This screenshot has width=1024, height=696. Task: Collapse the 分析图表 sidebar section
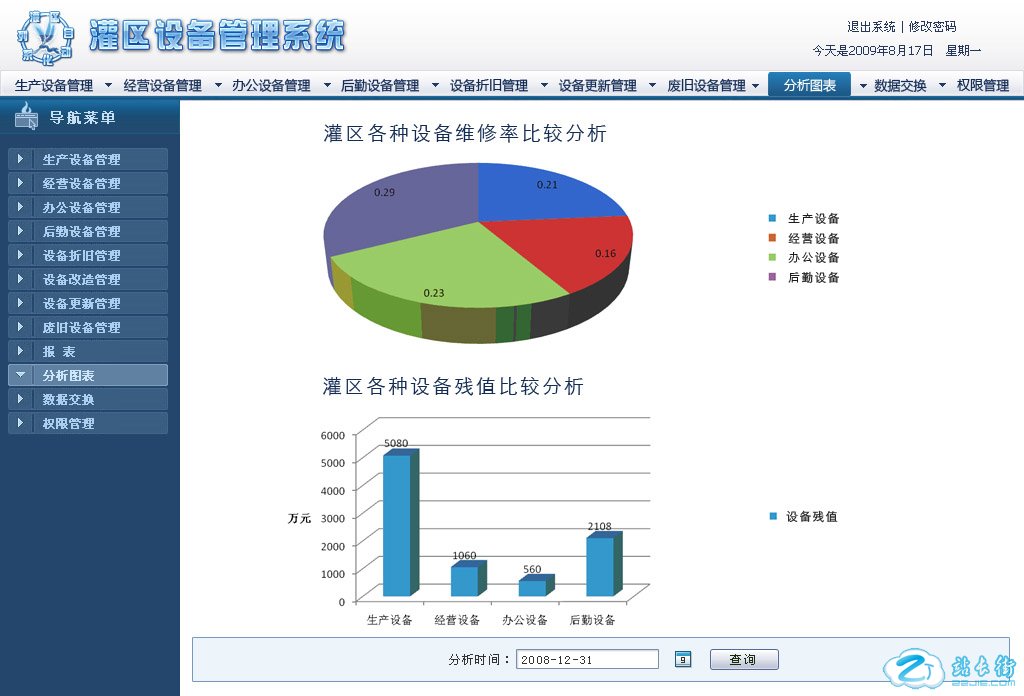(20, 375)
